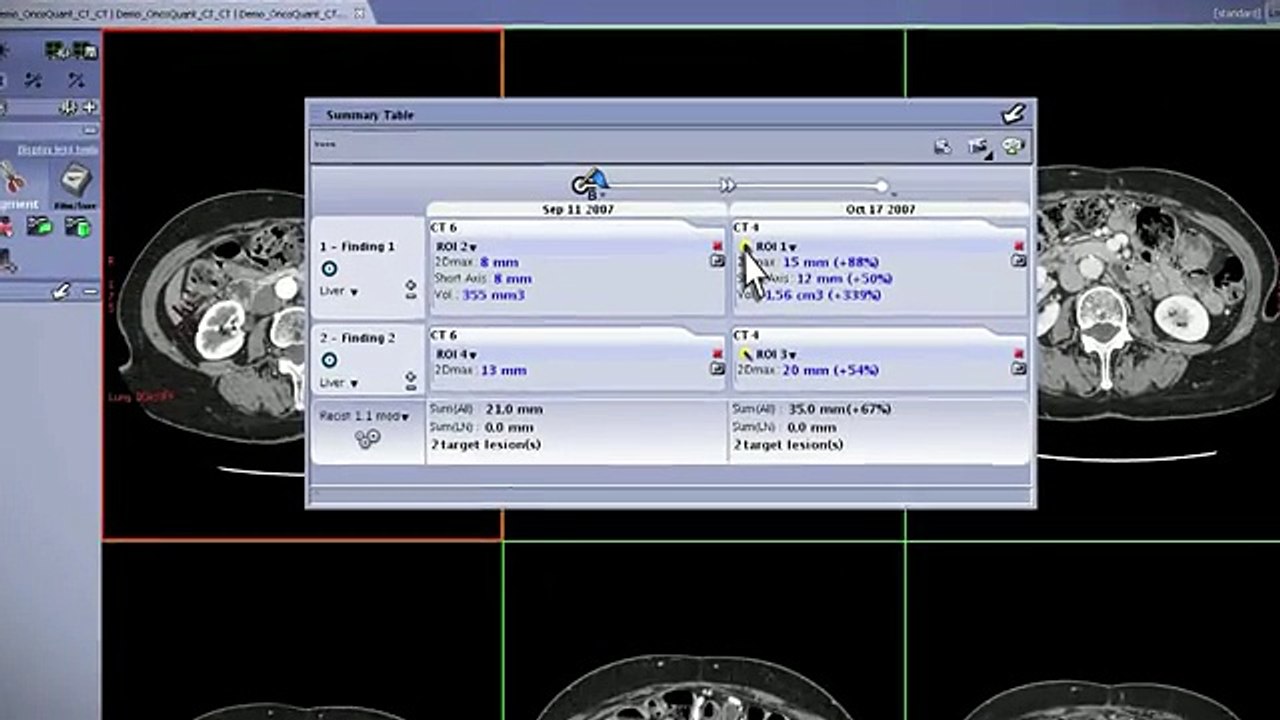
Task: Click the '20 mm (+54%)' value for ROI 3
Action: pyautogui.click(x=830, y=370)
